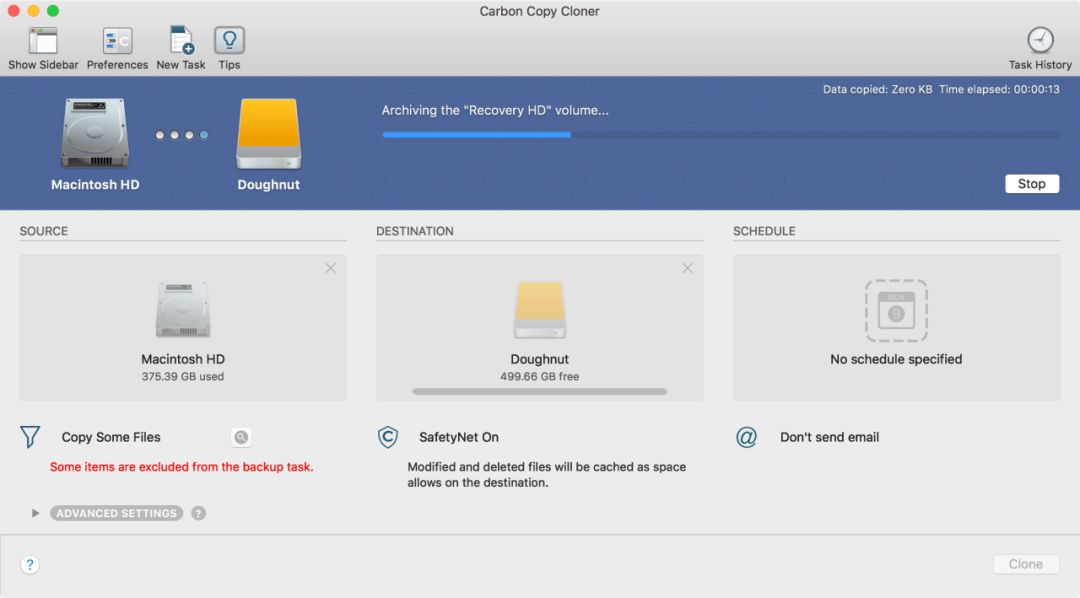Click the SafetyNet description text
This screenshot has height=598, width=1080.
pos(546,475)
